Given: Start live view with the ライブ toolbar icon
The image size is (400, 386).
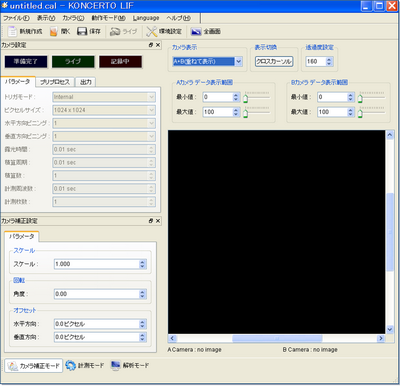Looking at the screenshot, I should [x=115, y=32].
